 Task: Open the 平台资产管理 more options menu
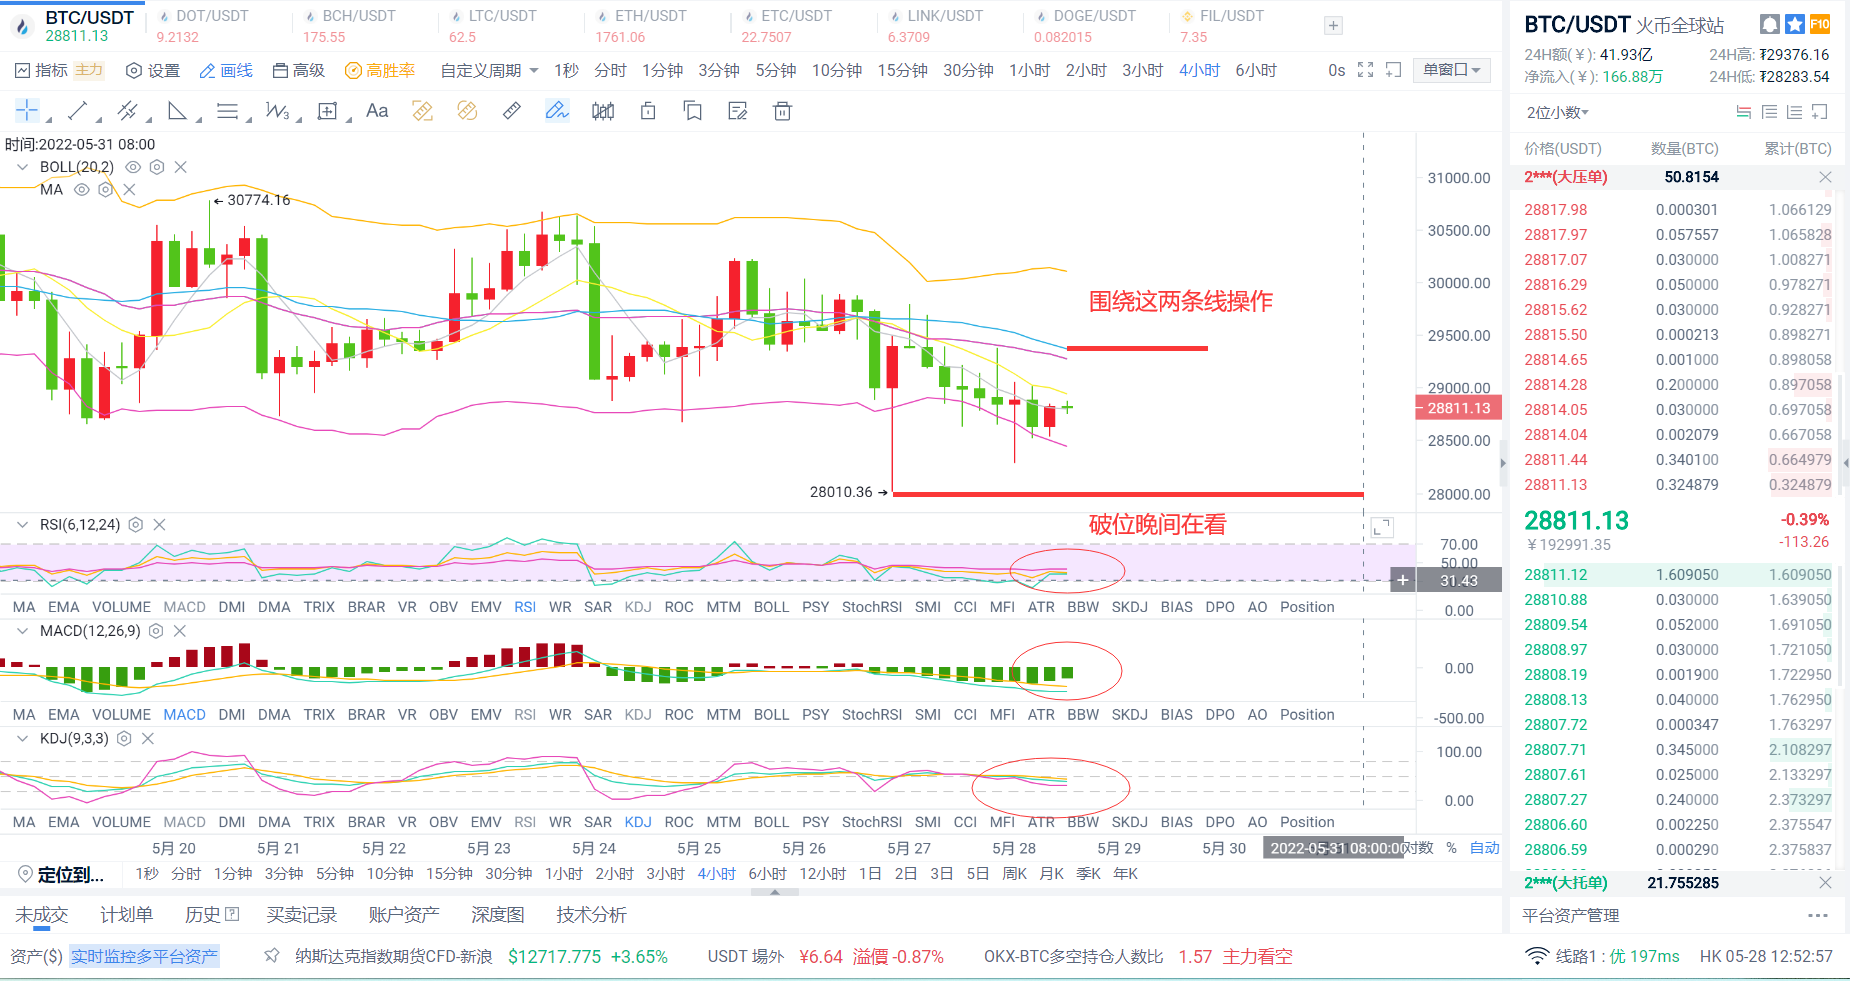pyautogui.click(x=1818, y=915)
